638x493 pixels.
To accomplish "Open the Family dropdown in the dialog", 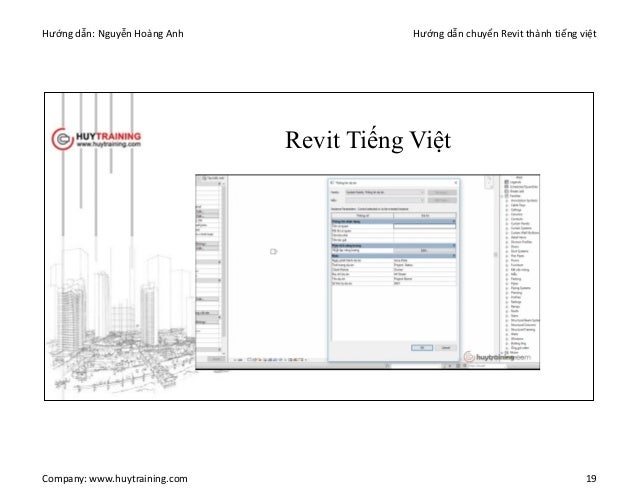I will (x=385, y=192).
